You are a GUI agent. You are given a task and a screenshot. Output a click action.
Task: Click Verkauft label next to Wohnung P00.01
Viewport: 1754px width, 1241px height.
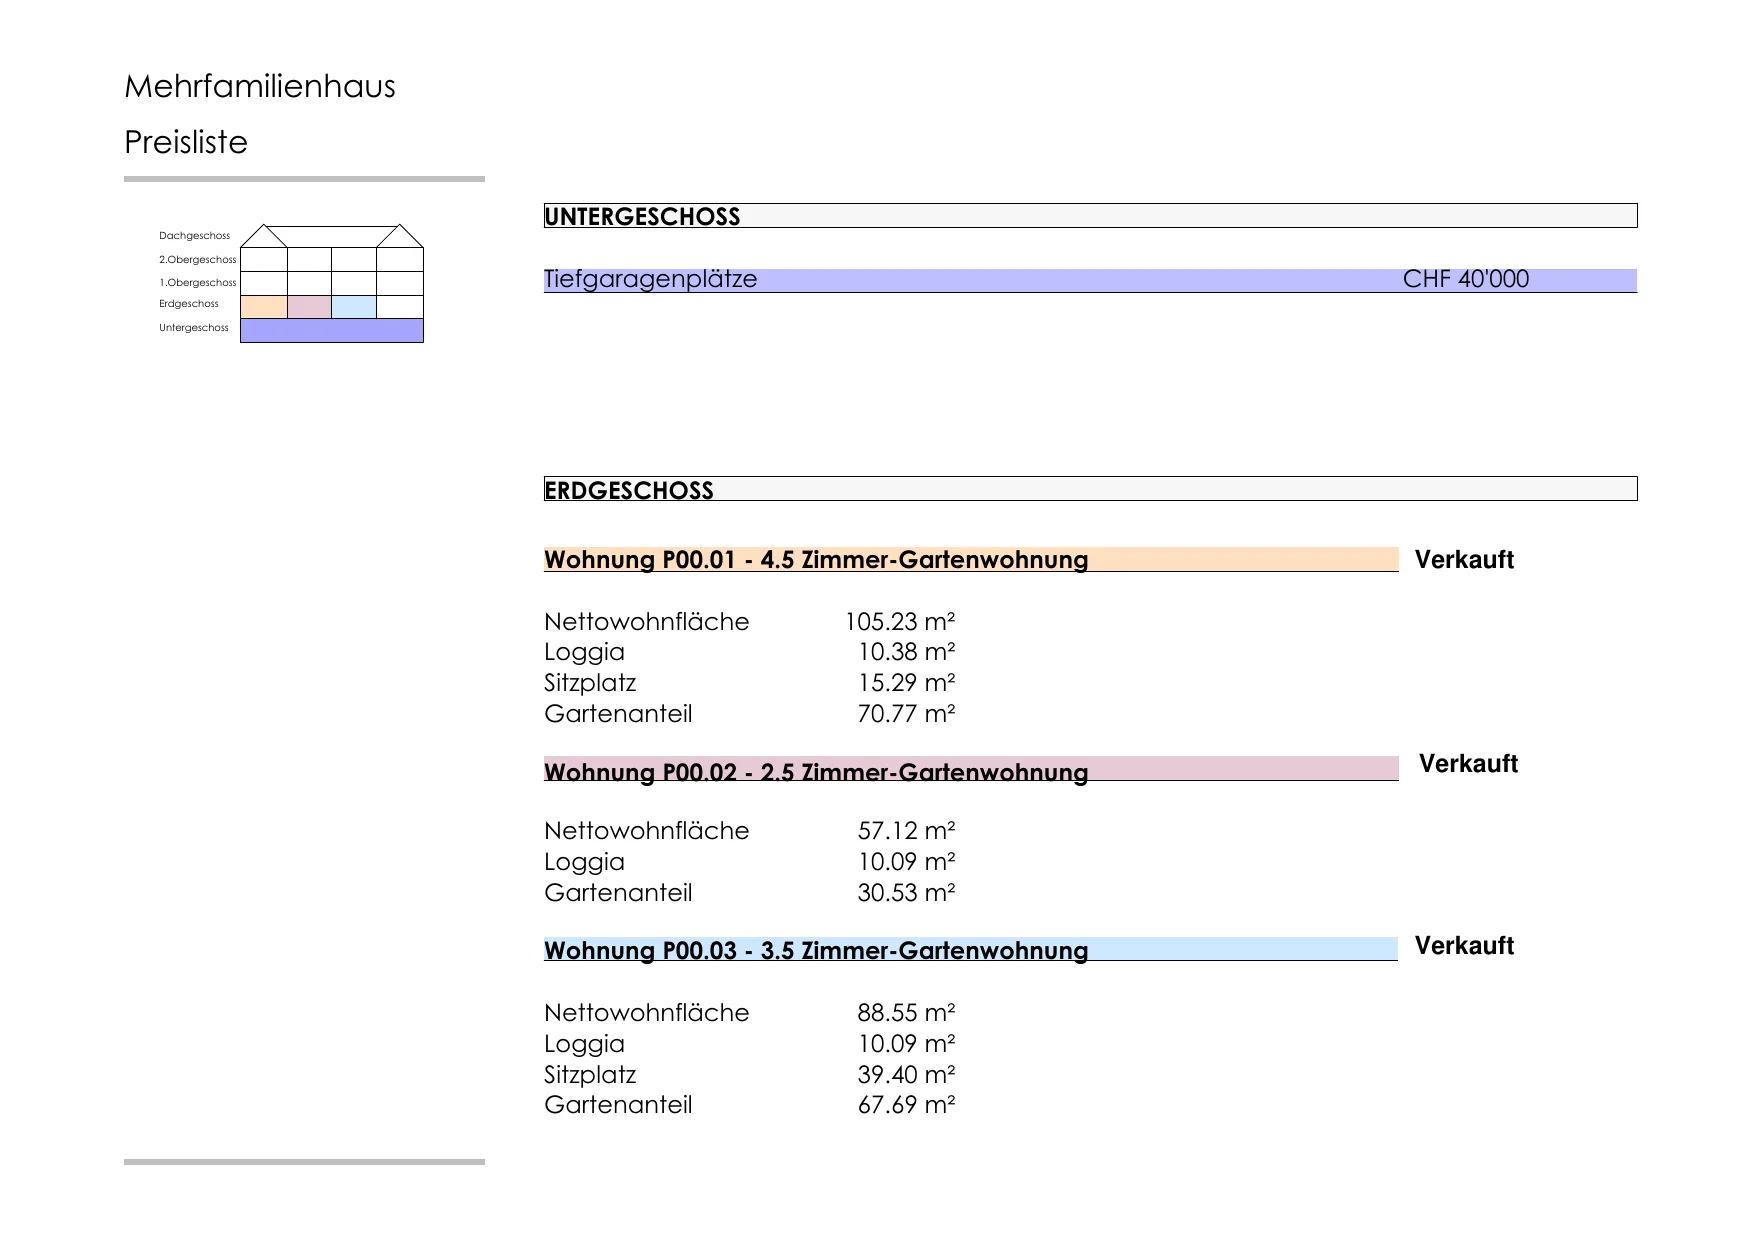1464,560
